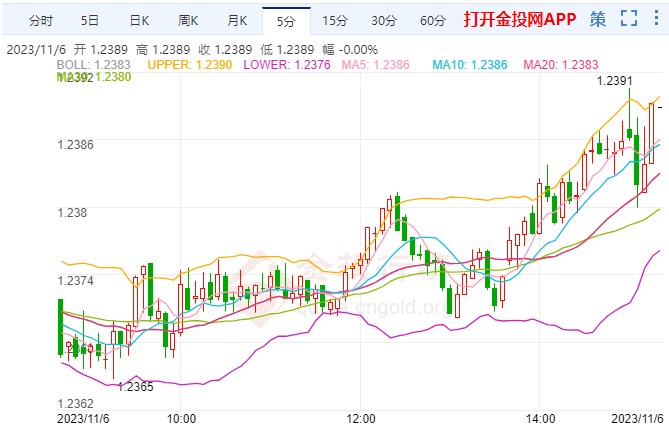Click the 开 1.2389 open value
669x424 pixels.
click(101, 50)
